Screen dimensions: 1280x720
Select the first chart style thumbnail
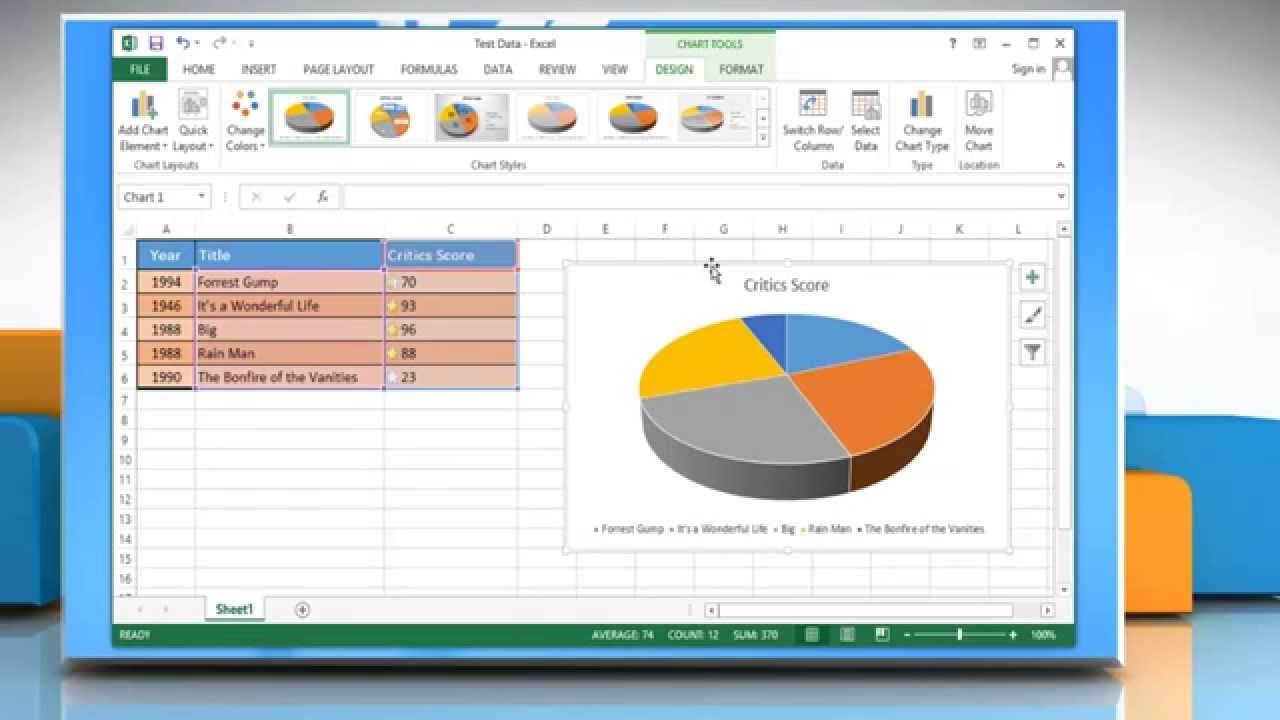click(x=310, y=117)
